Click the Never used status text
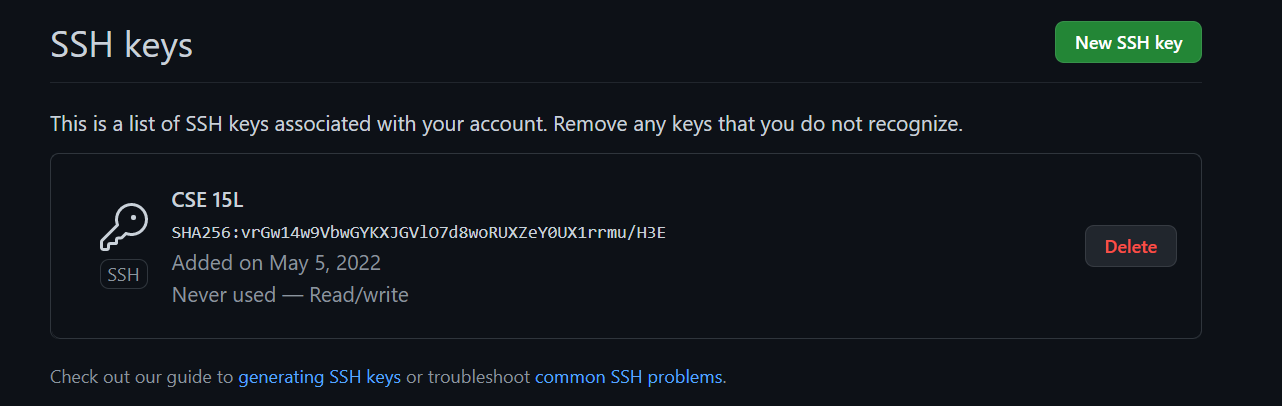 tap(224, 294)
